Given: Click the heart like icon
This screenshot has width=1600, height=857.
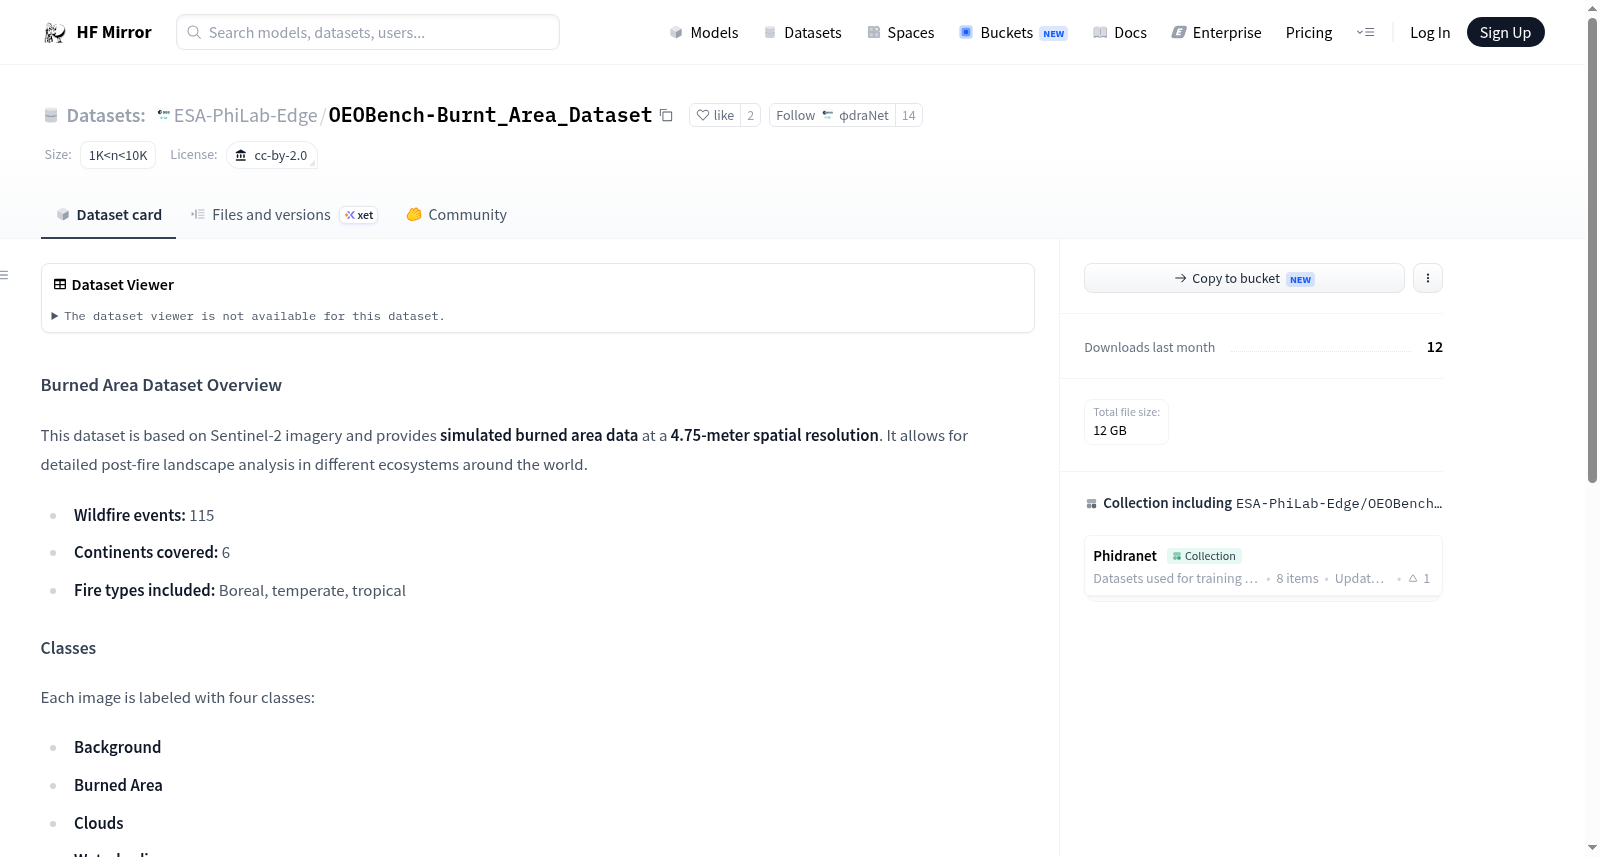Looking at the screenshot, I should coord(703,115).
